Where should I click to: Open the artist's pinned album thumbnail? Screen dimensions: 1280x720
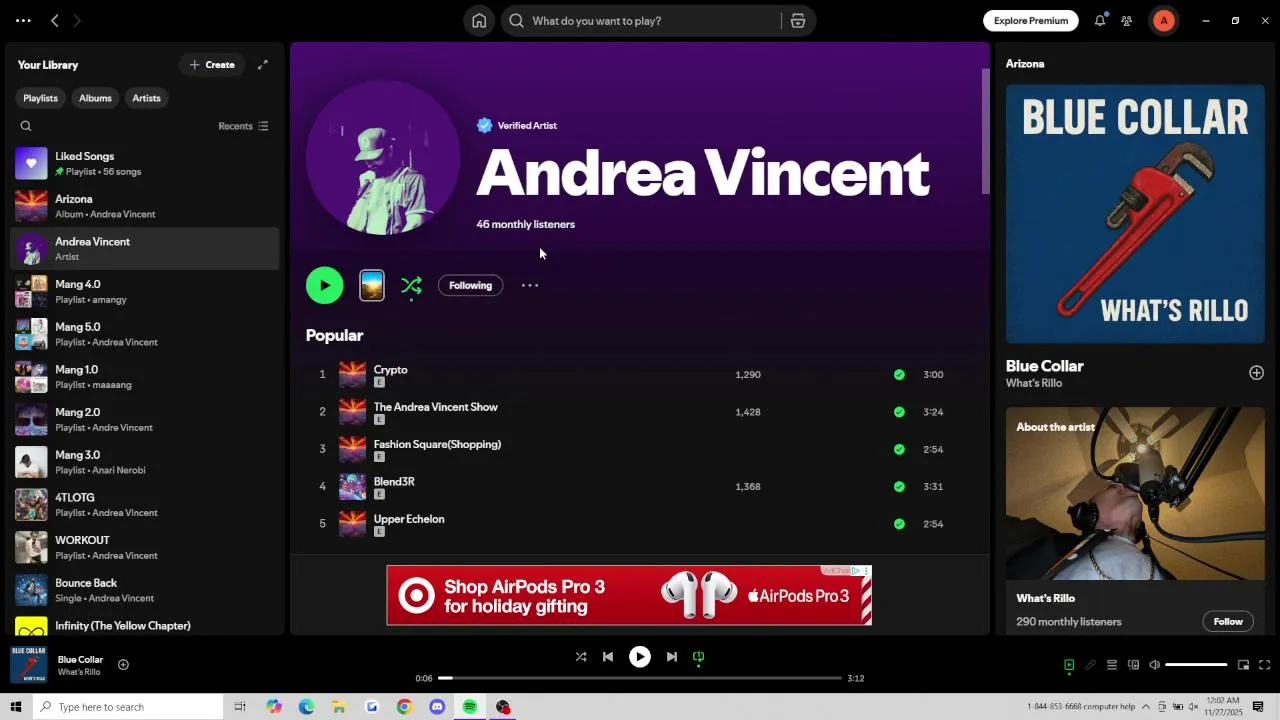pyautogui.click(x=372, y=285)
